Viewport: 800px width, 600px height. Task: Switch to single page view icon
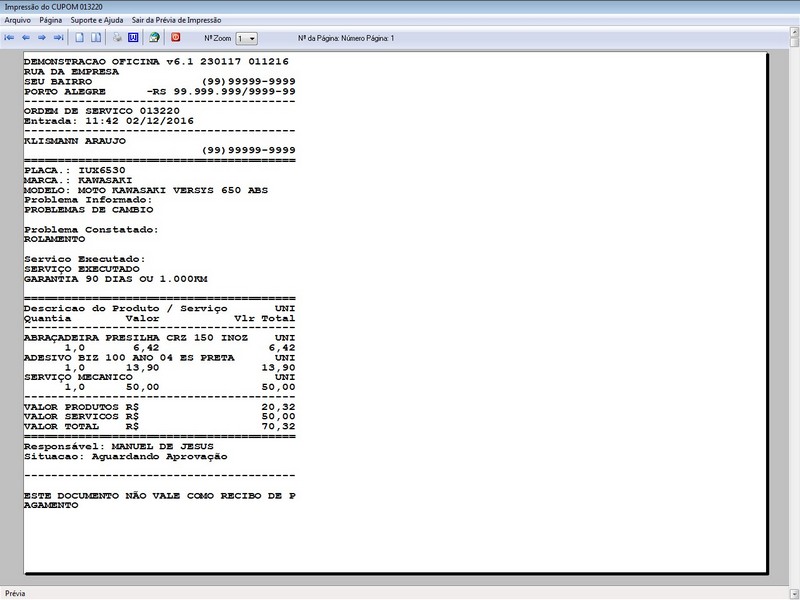click(x=80, y=38)
